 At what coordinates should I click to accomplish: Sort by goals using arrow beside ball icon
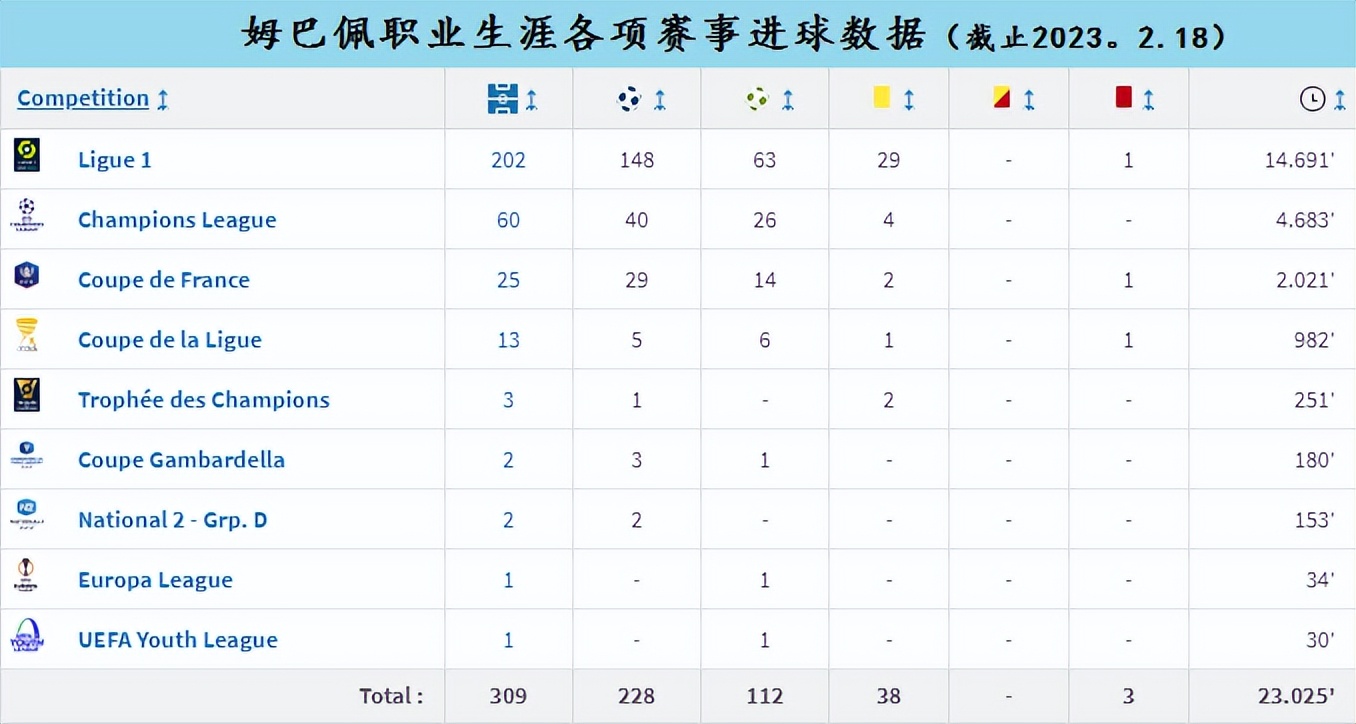660,99
